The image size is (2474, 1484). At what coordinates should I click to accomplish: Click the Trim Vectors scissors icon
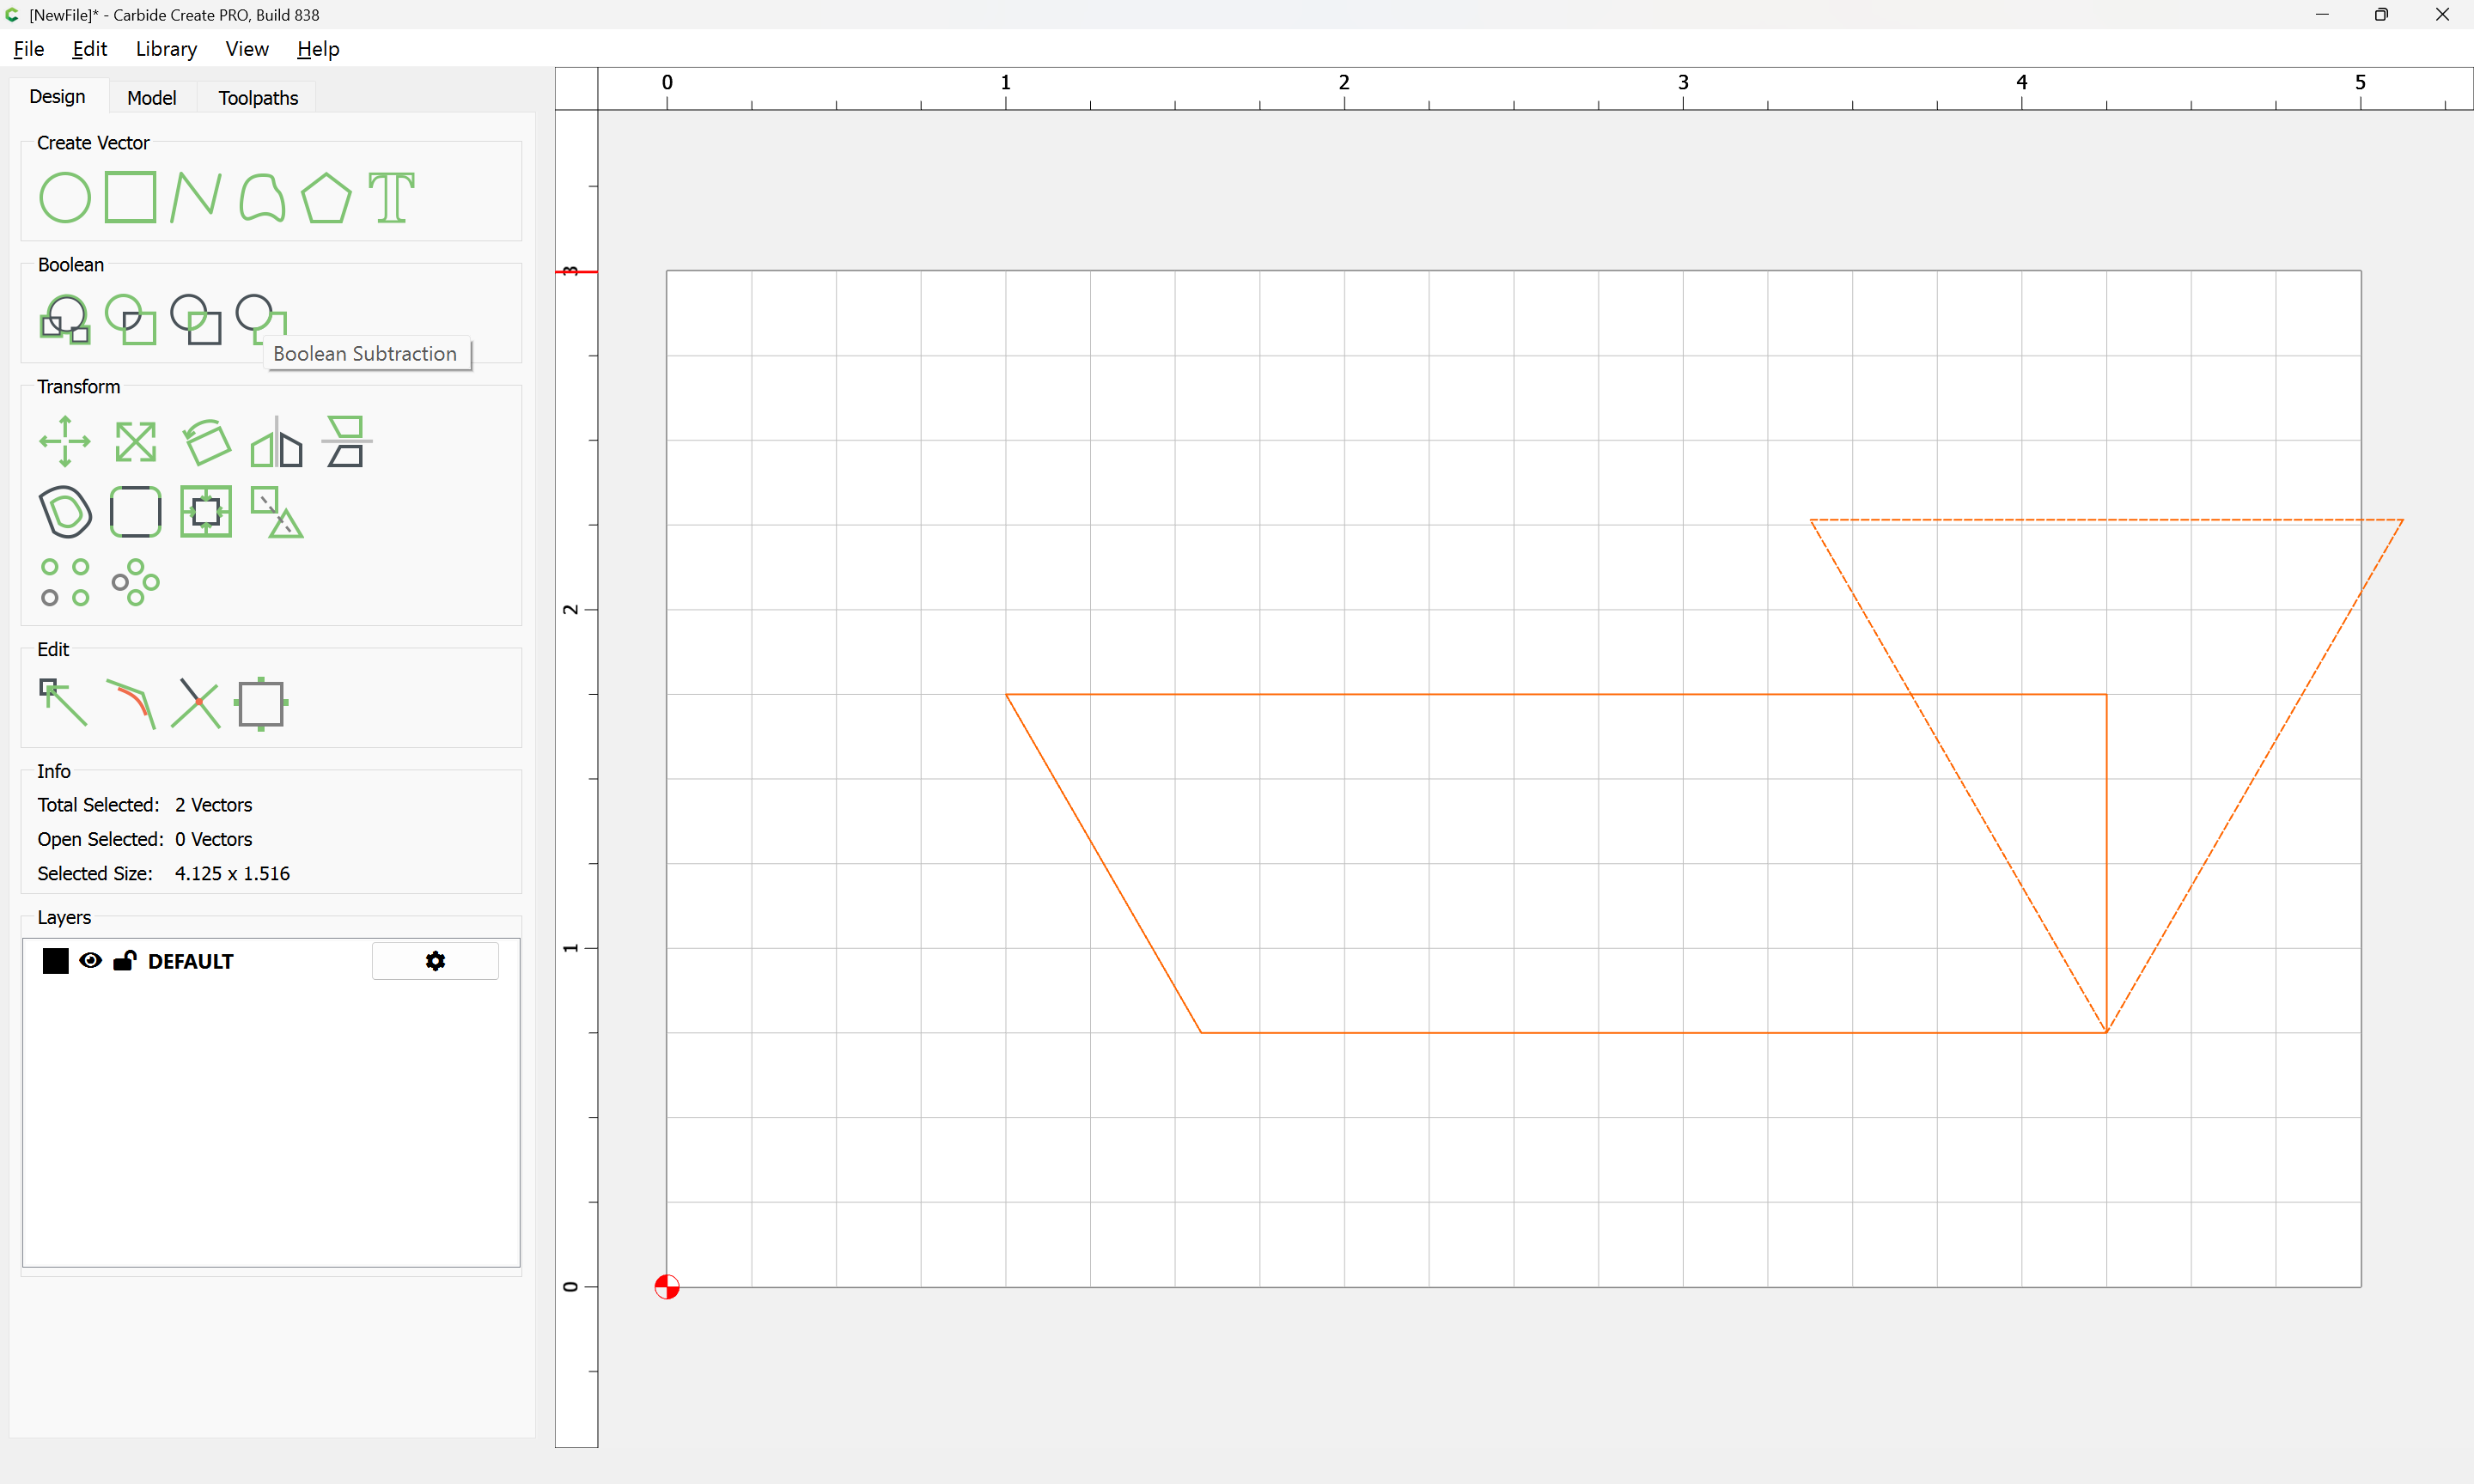point(195,703)
